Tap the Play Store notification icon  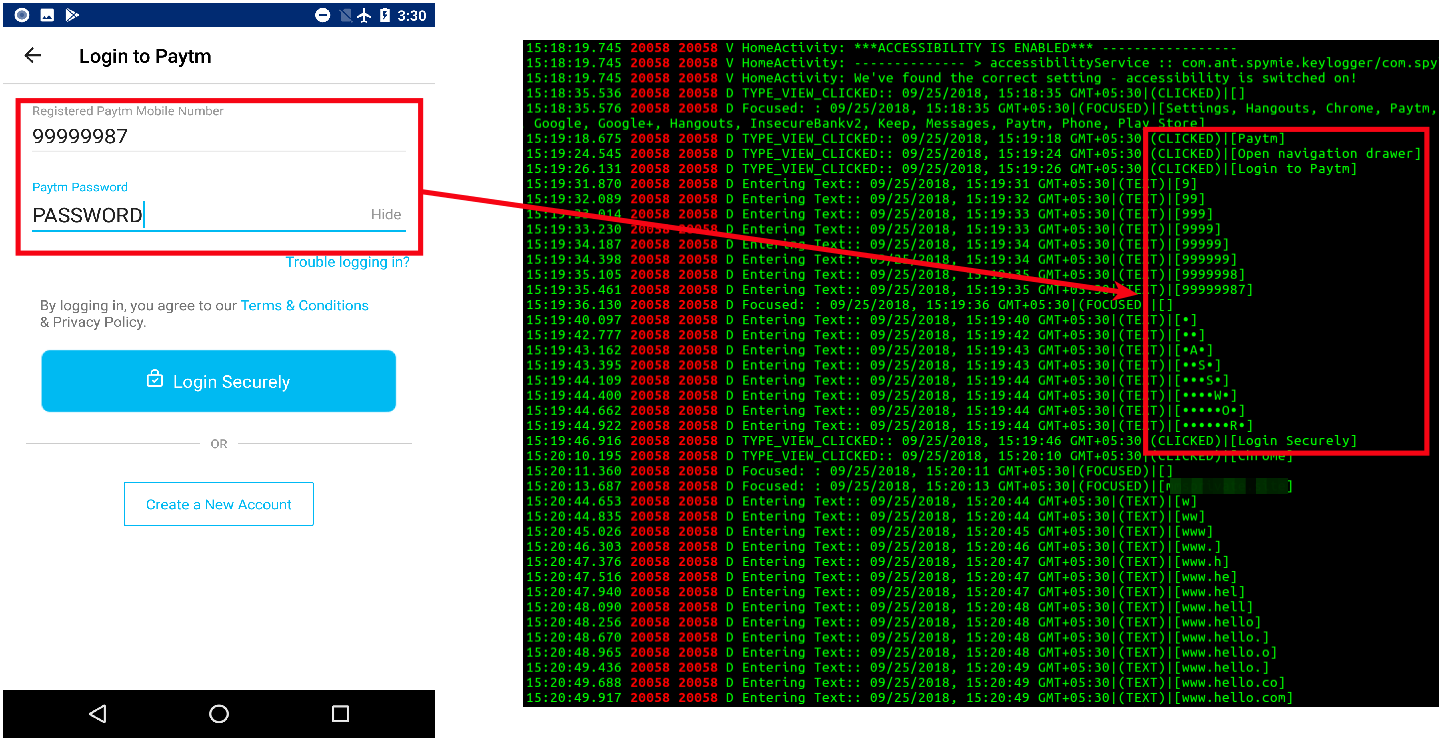click(72, 15)
